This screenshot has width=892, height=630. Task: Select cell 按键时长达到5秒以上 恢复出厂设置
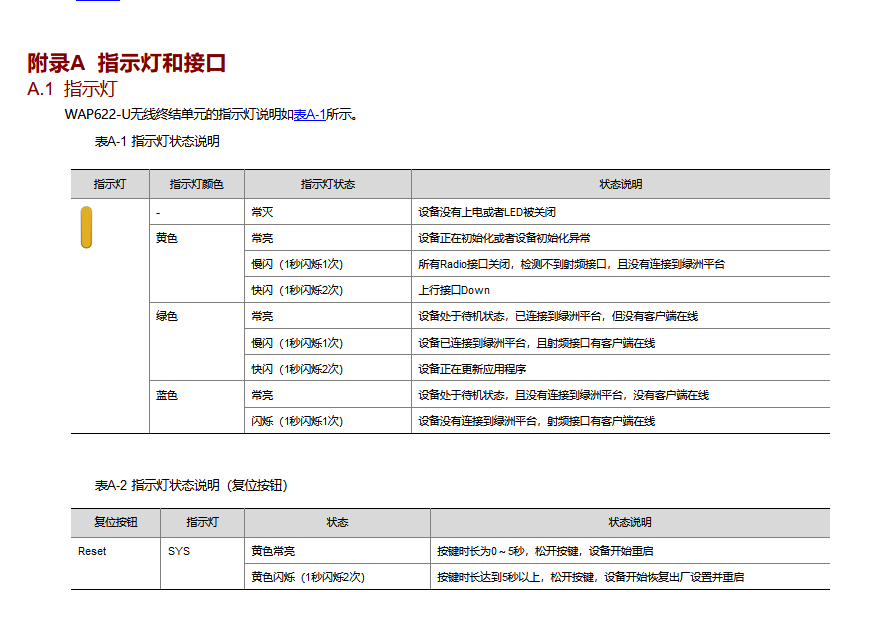630,577
